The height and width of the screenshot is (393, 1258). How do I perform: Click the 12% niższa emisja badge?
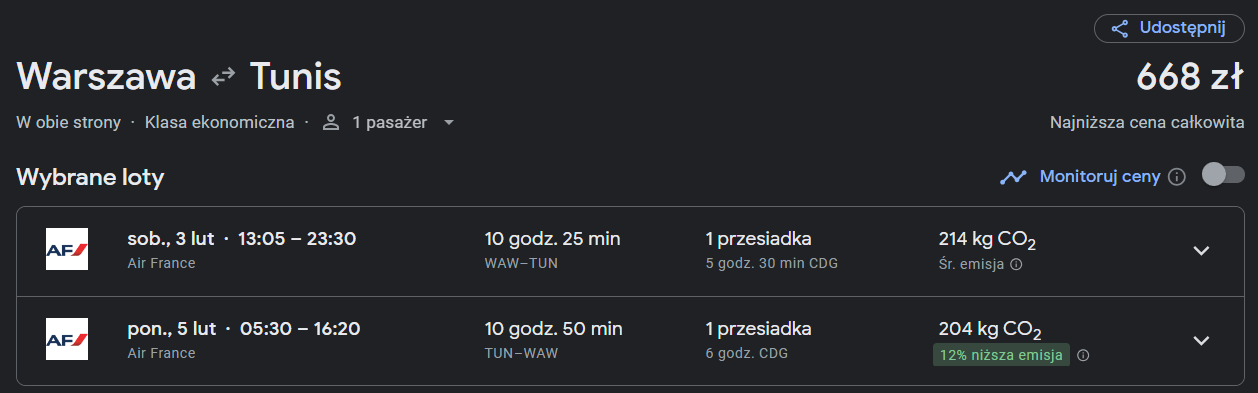[1001, 355]
